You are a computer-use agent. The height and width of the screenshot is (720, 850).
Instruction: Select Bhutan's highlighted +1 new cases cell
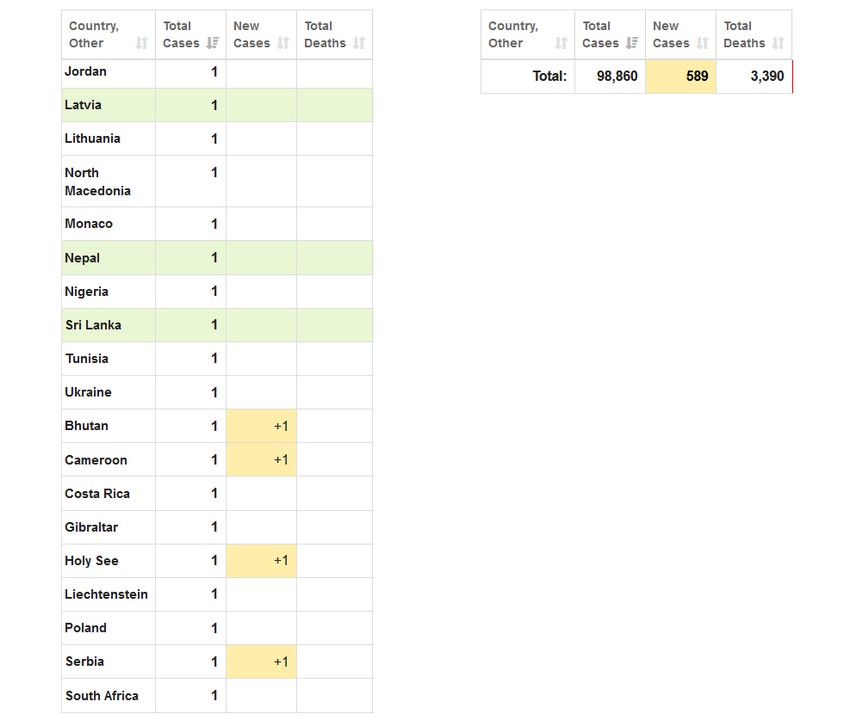(262, 426)
